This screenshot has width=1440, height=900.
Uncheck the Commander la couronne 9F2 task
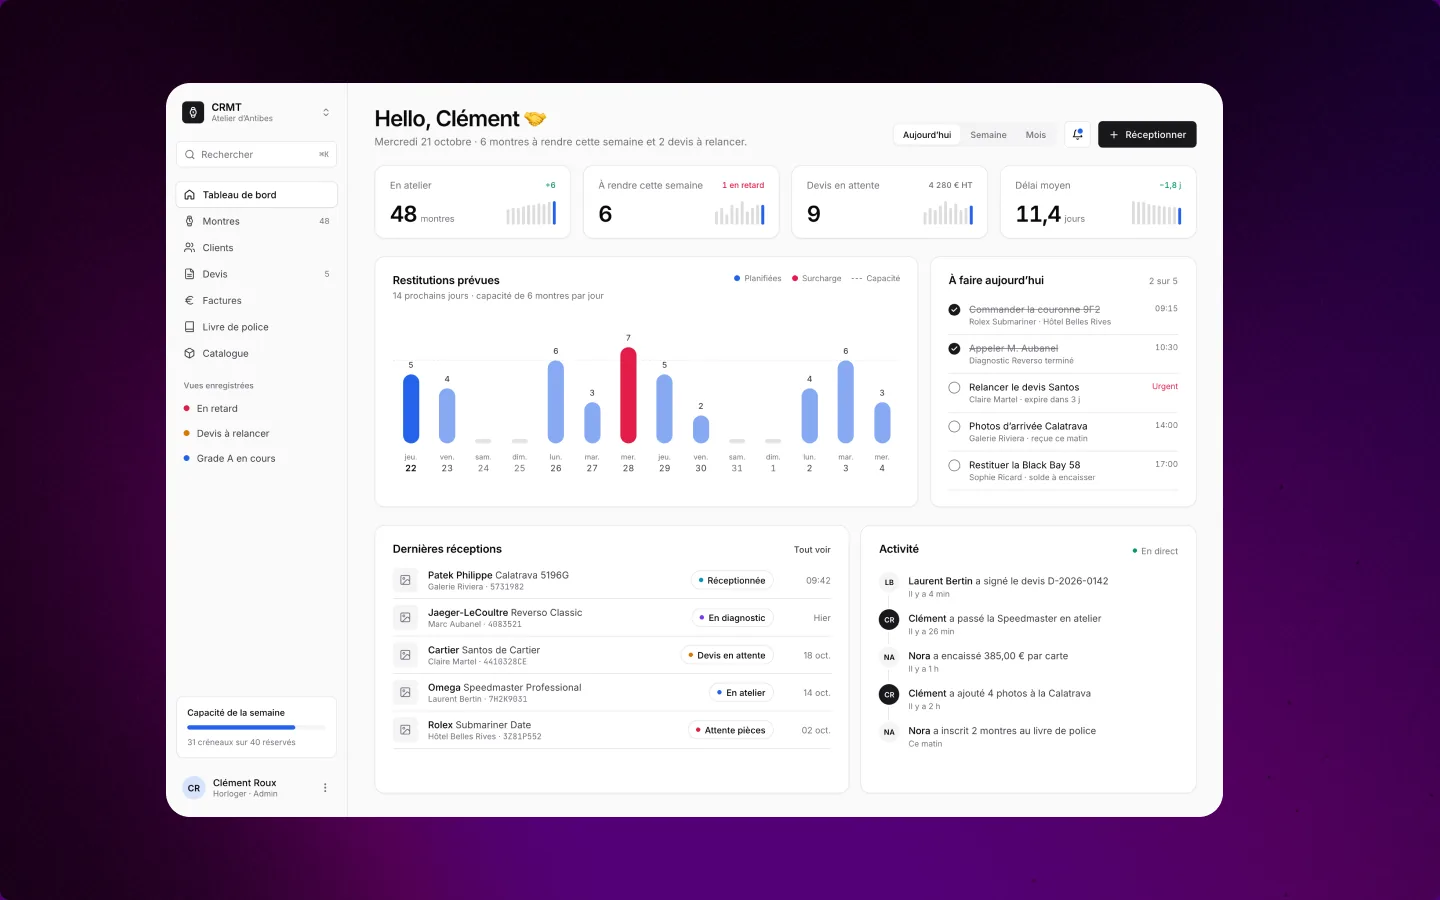pos(954,310)
